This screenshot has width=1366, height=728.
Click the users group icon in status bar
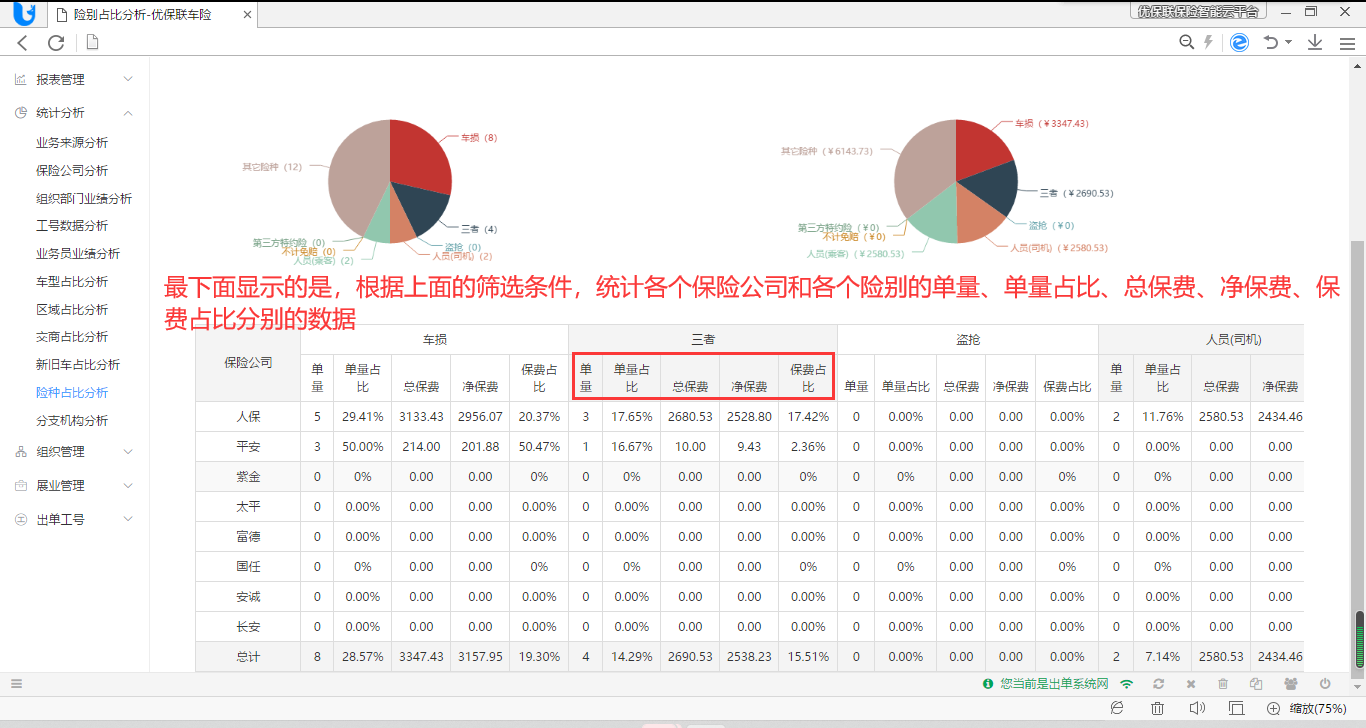tap(1291, 684)
